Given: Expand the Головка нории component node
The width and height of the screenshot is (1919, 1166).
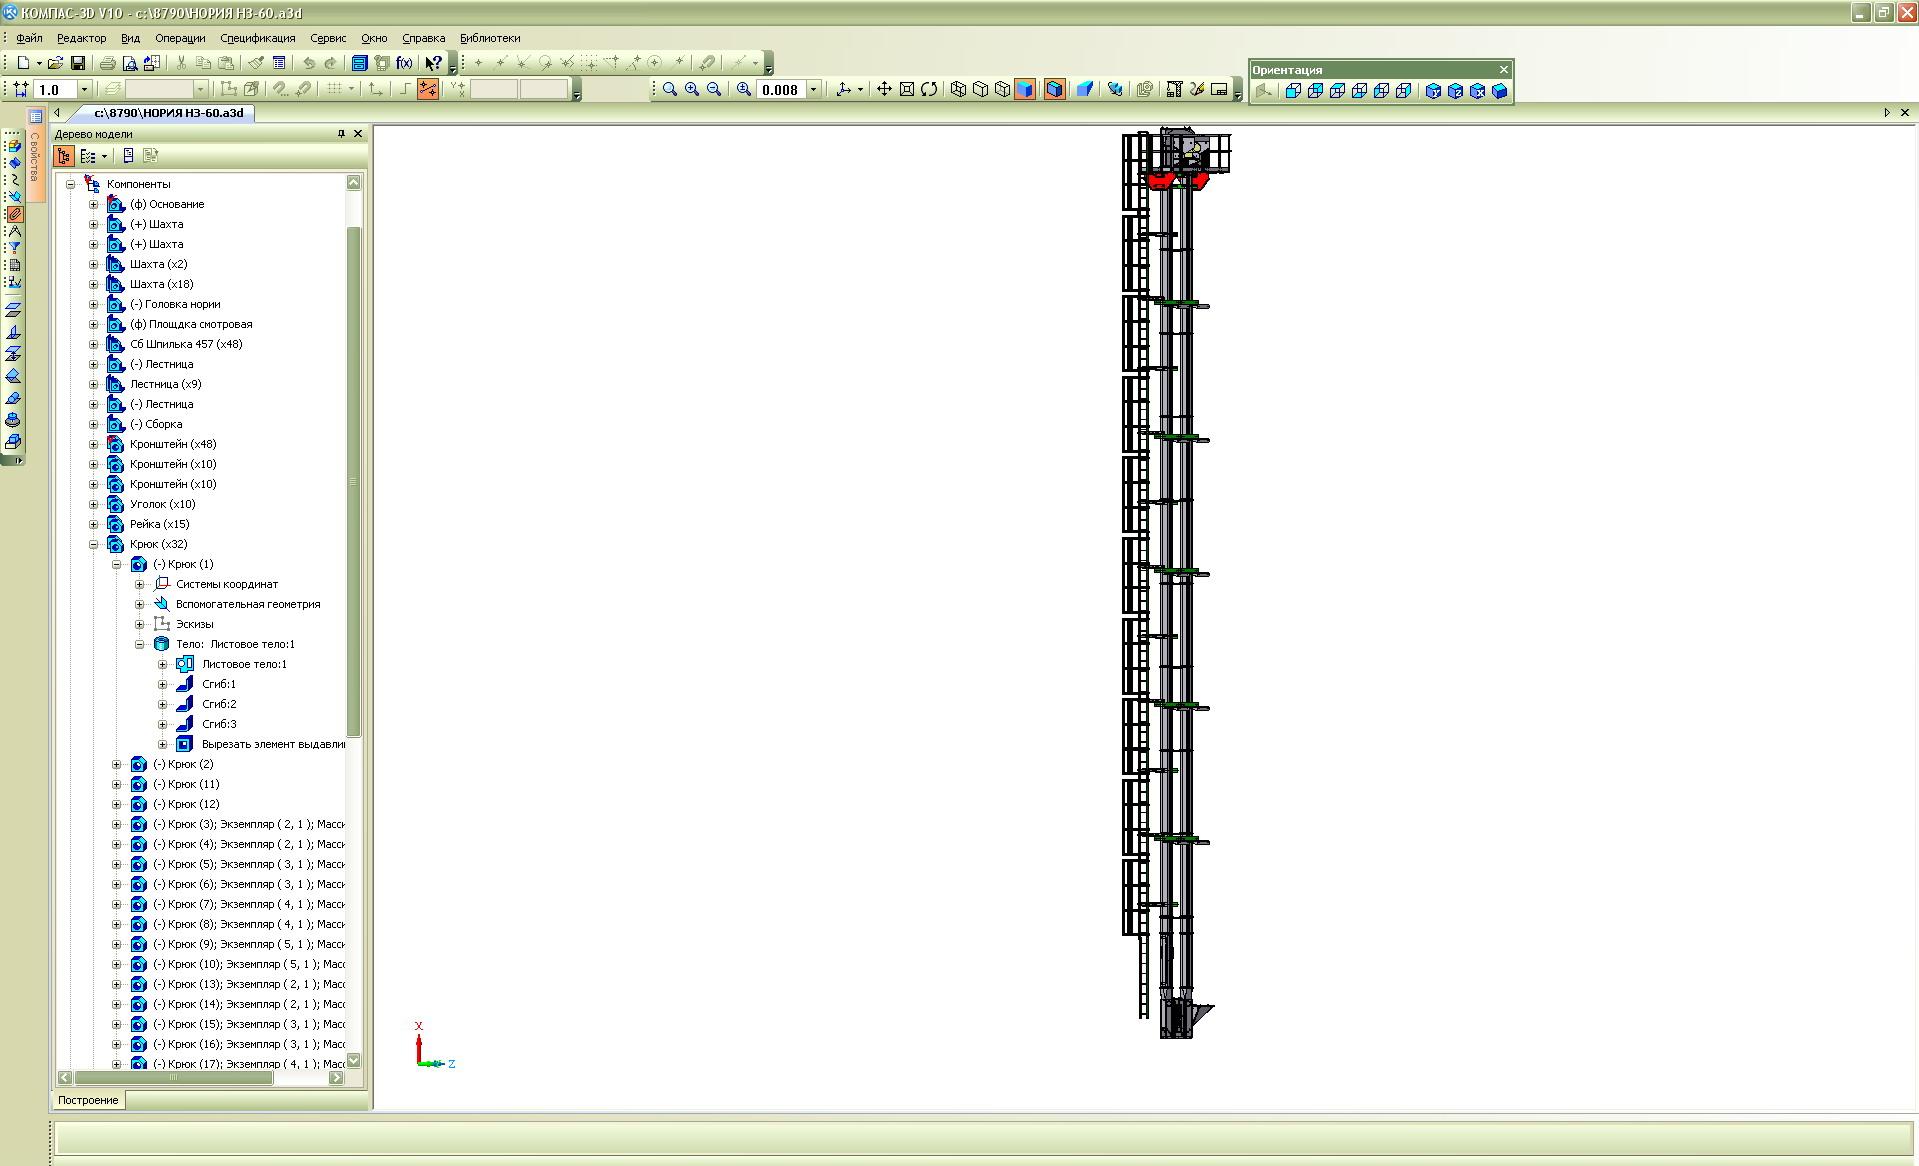Looking at the screenshot, I should 94,304.
